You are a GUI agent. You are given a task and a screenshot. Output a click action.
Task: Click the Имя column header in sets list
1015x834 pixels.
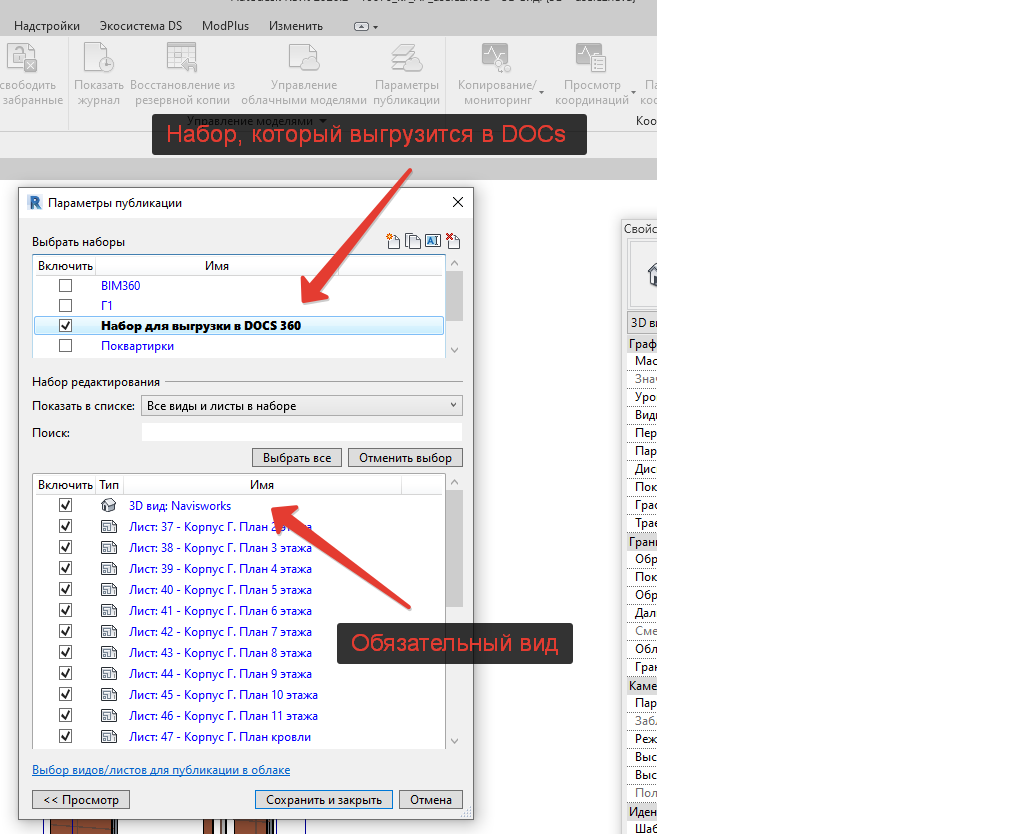click(217, 265)
